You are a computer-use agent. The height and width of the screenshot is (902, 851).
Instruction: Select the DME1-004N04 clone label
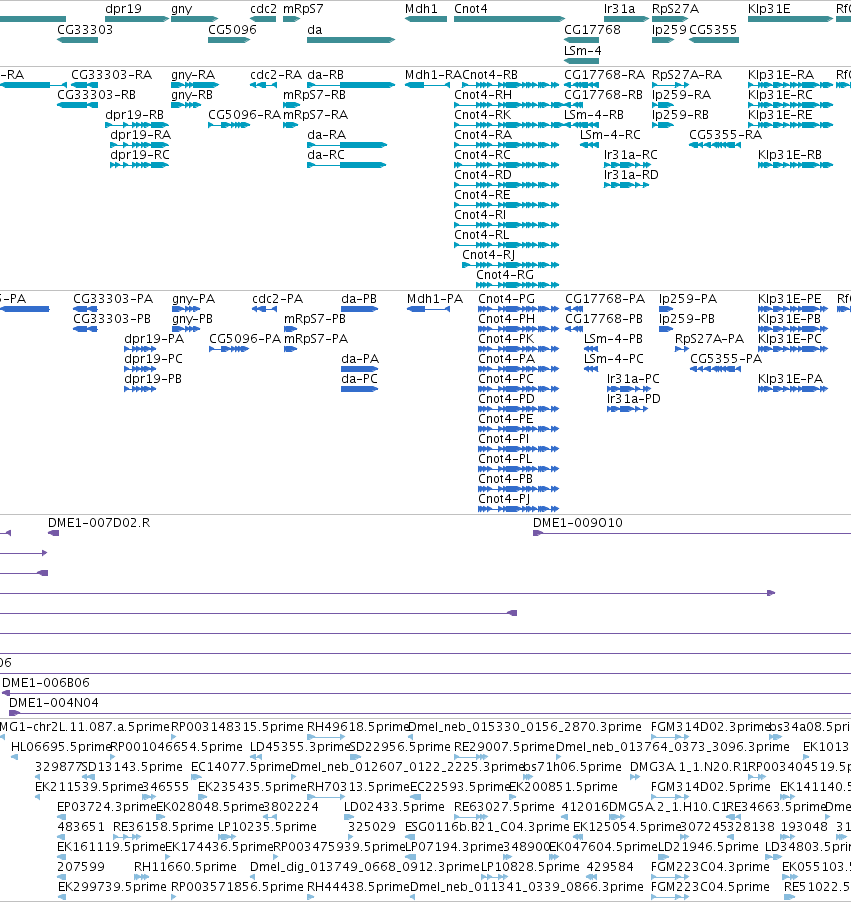tap(54, 703)
